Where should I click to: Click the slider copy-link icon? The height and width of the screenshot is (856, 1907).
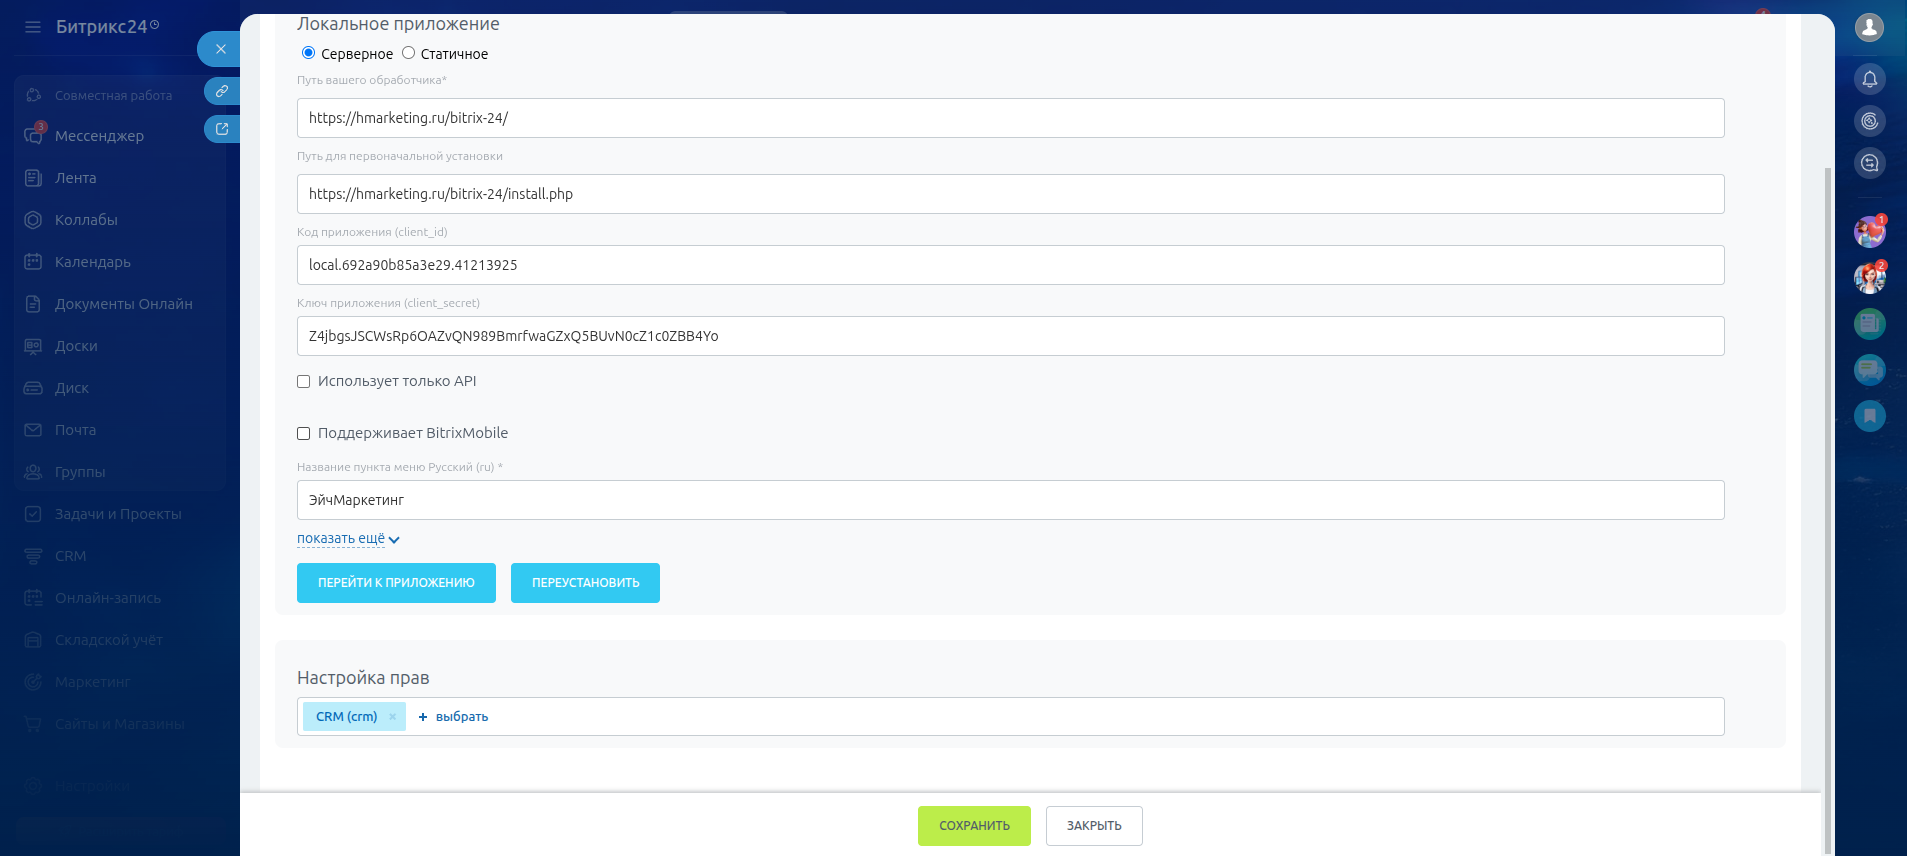(x=222, y=91)
